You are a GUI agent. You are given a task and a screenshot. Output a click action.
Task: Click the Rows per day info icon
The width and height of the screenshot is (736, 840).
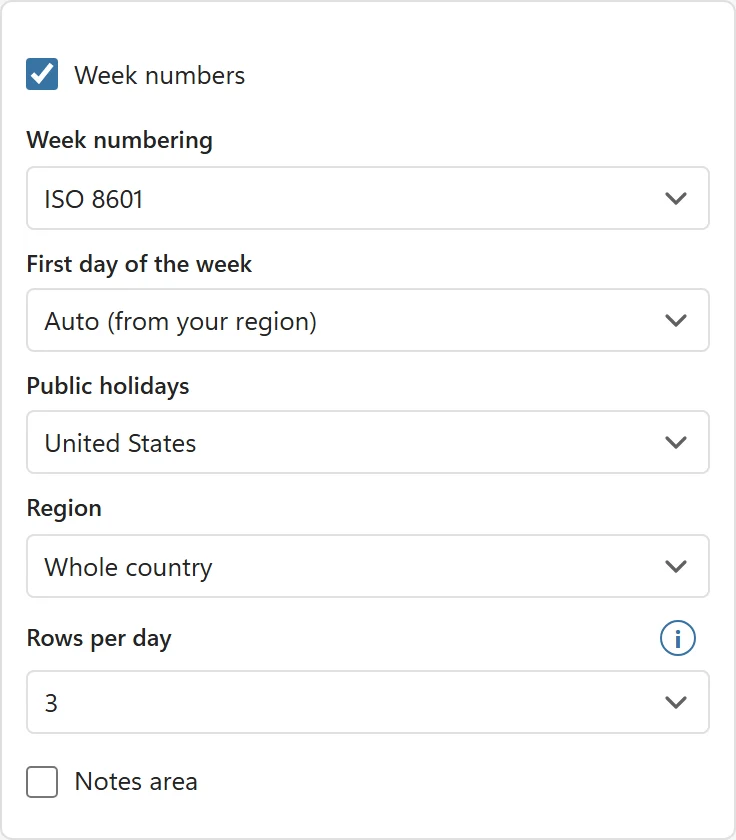(678, 638)
